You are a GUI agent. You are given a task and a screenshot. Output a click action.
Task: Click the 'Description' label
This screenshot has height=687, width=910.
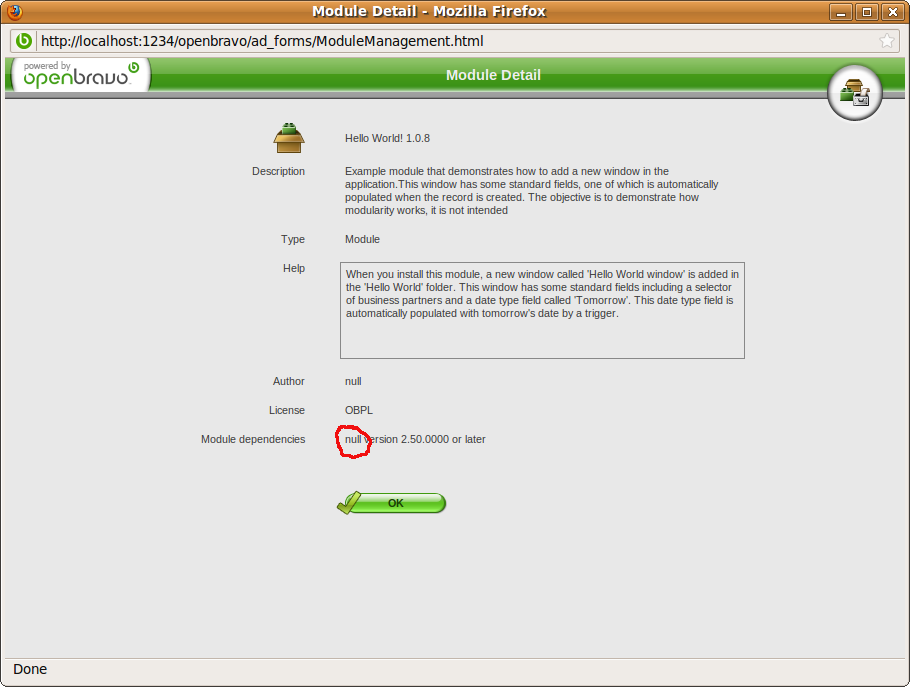(278, 171)
